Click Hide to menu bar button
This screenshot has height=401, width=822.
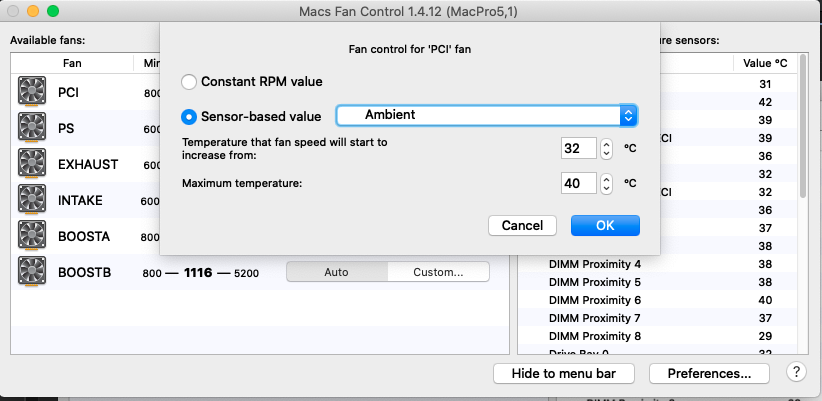(x=564, y=374)
